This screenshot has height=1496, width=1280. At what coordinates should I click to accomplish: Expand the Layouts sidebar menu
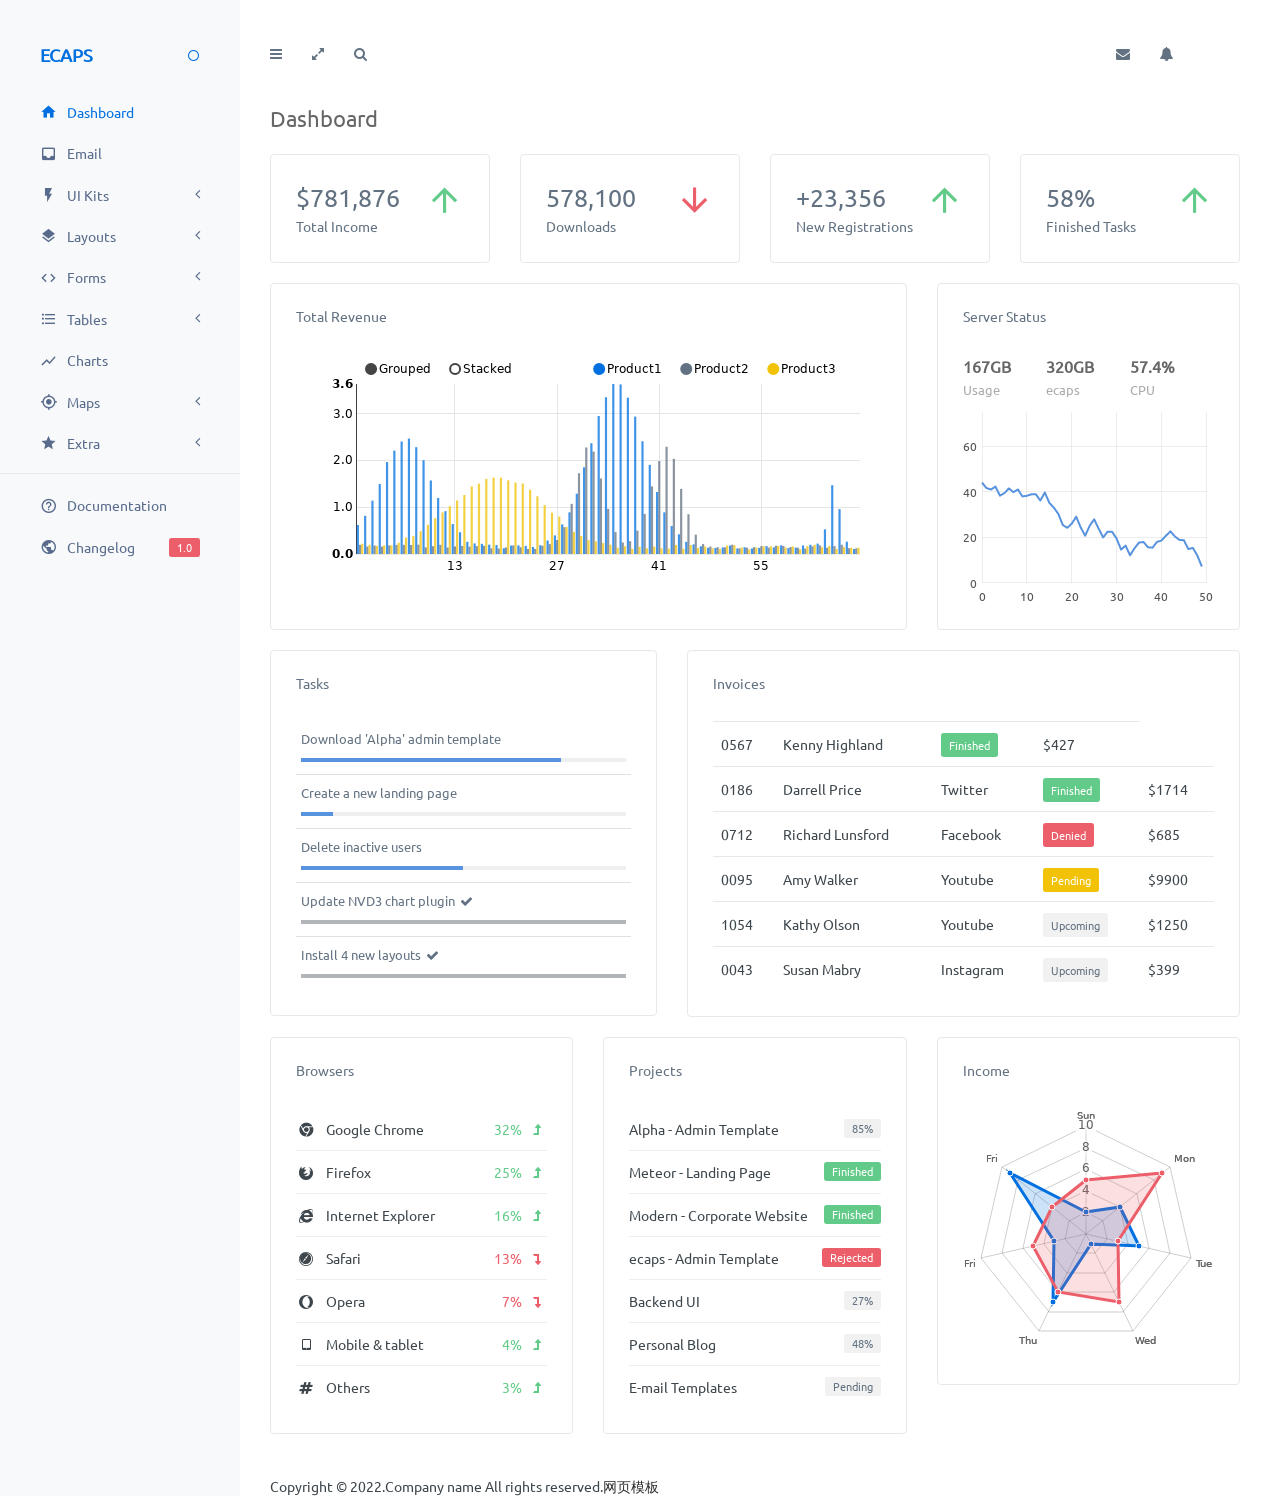tap(120, 237)
